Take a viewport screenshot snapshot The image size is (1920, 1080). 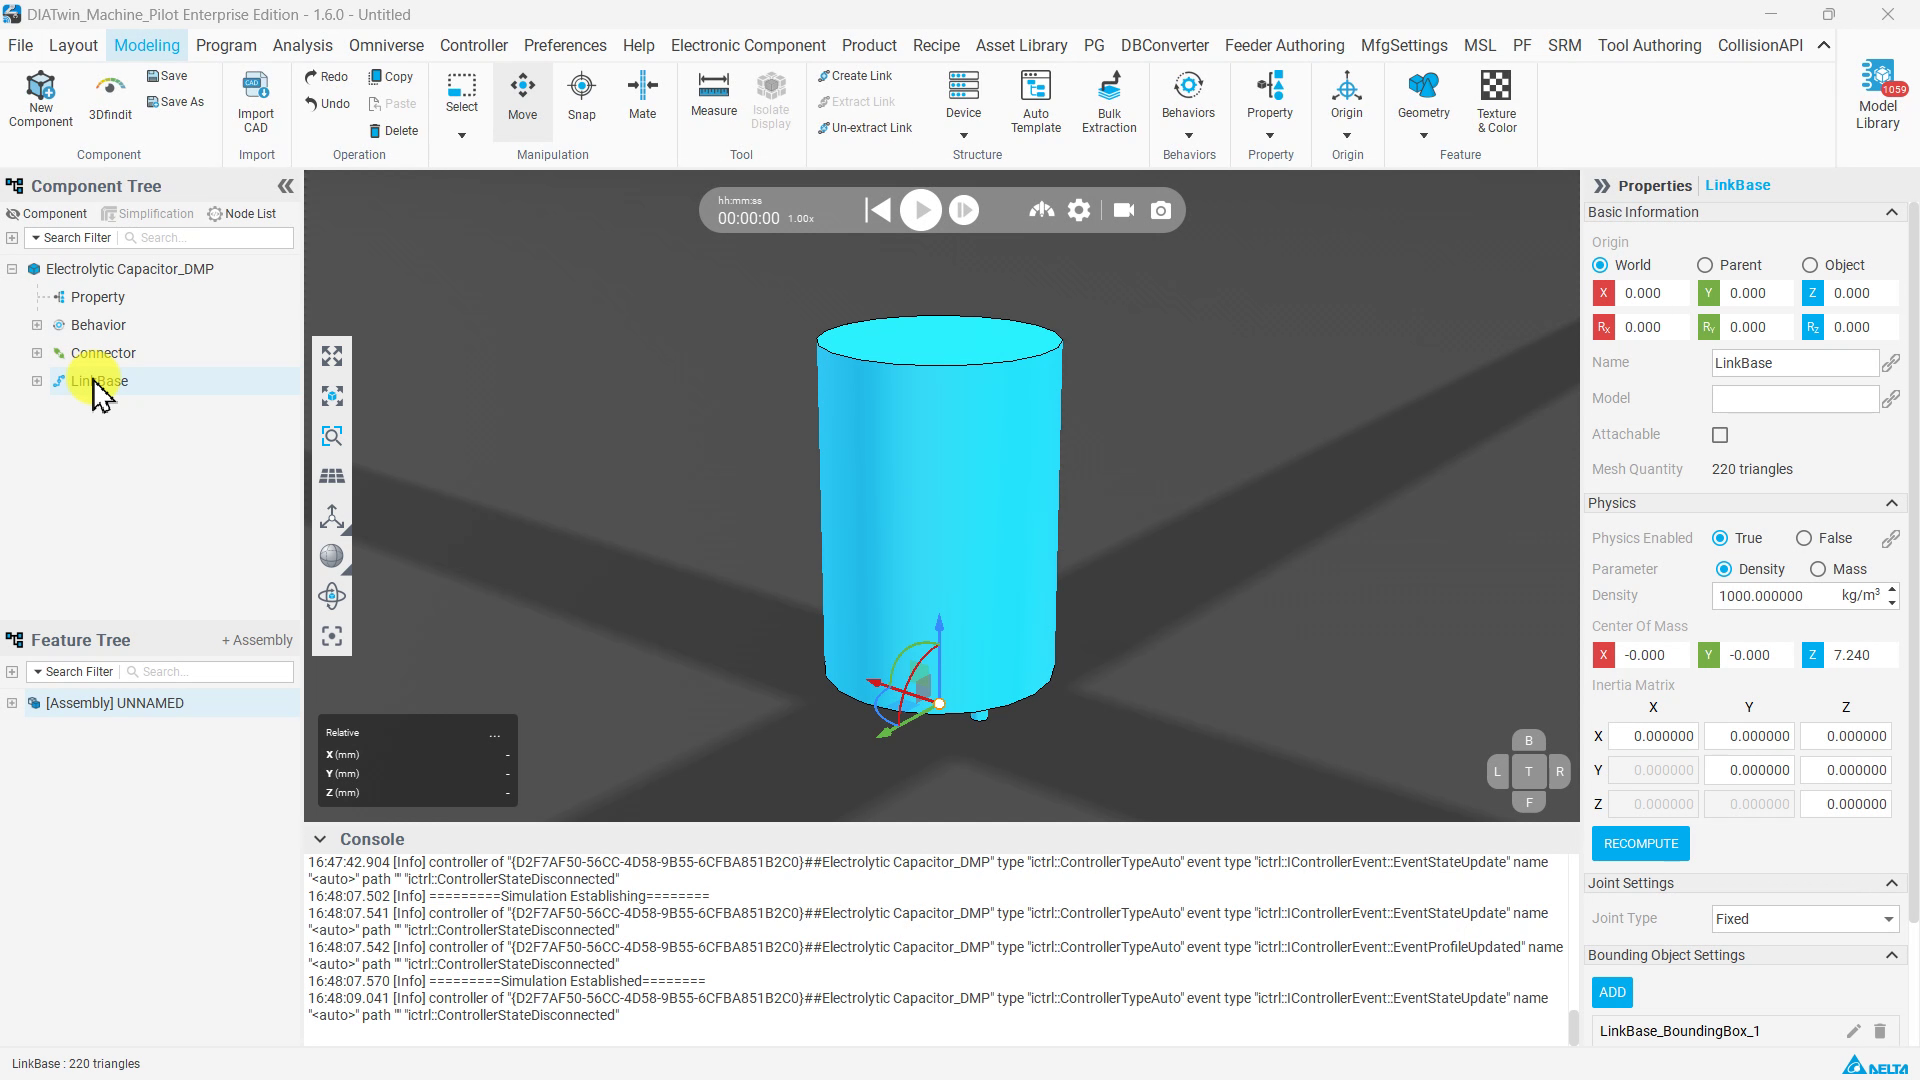tap(1160, 210)
